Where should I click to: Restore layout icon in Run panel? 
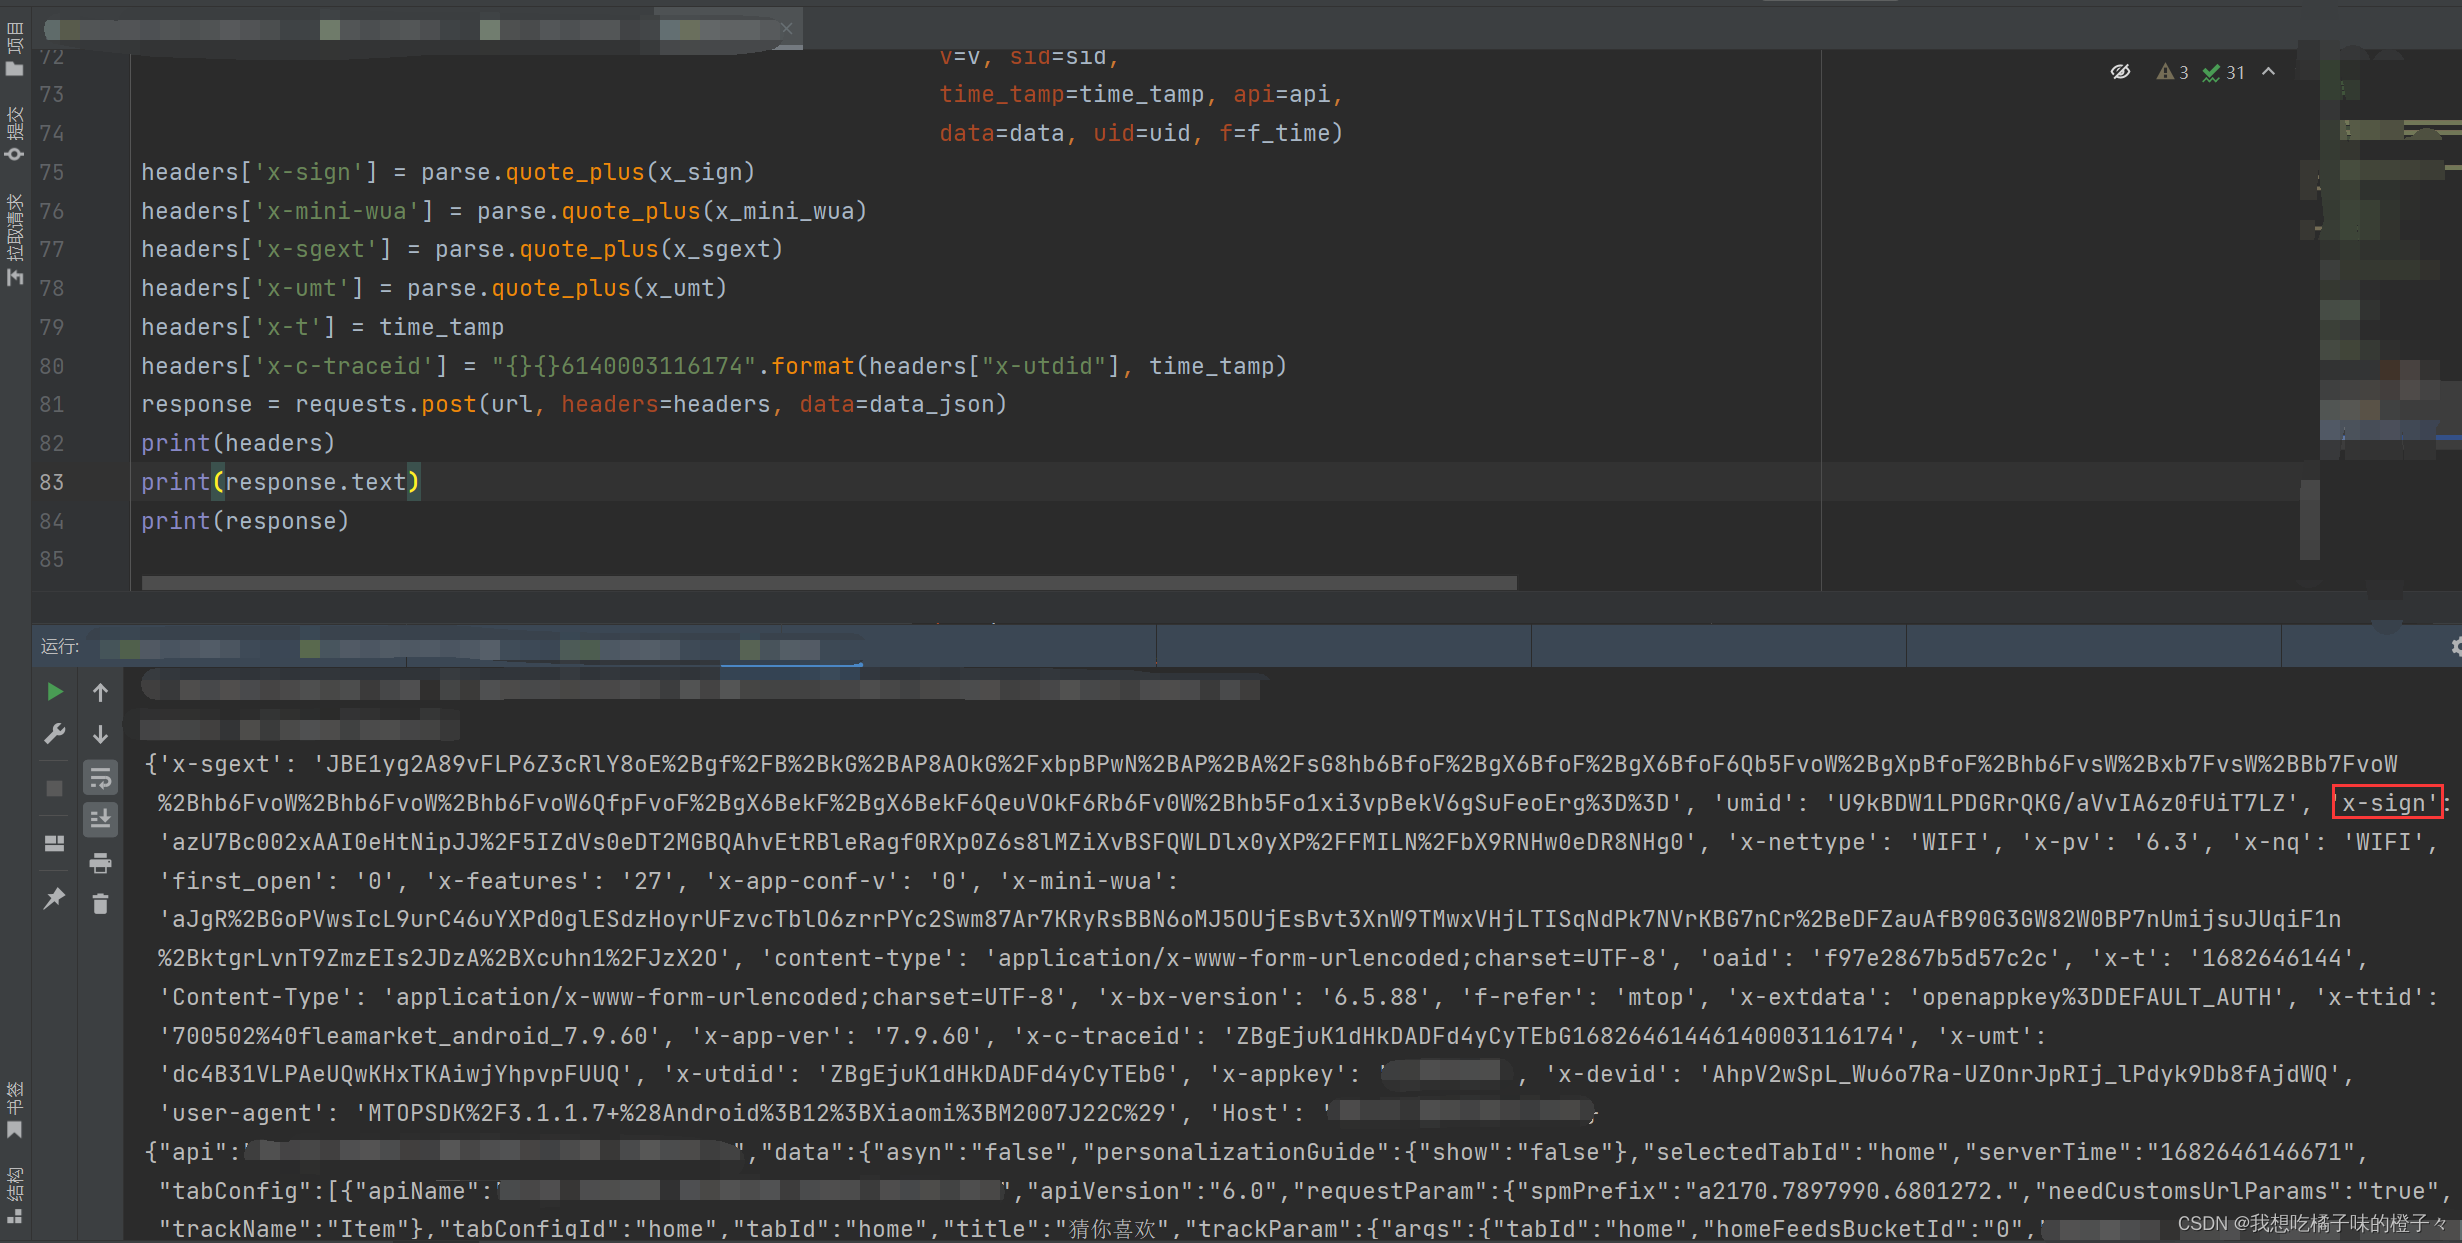pos(55,843)
